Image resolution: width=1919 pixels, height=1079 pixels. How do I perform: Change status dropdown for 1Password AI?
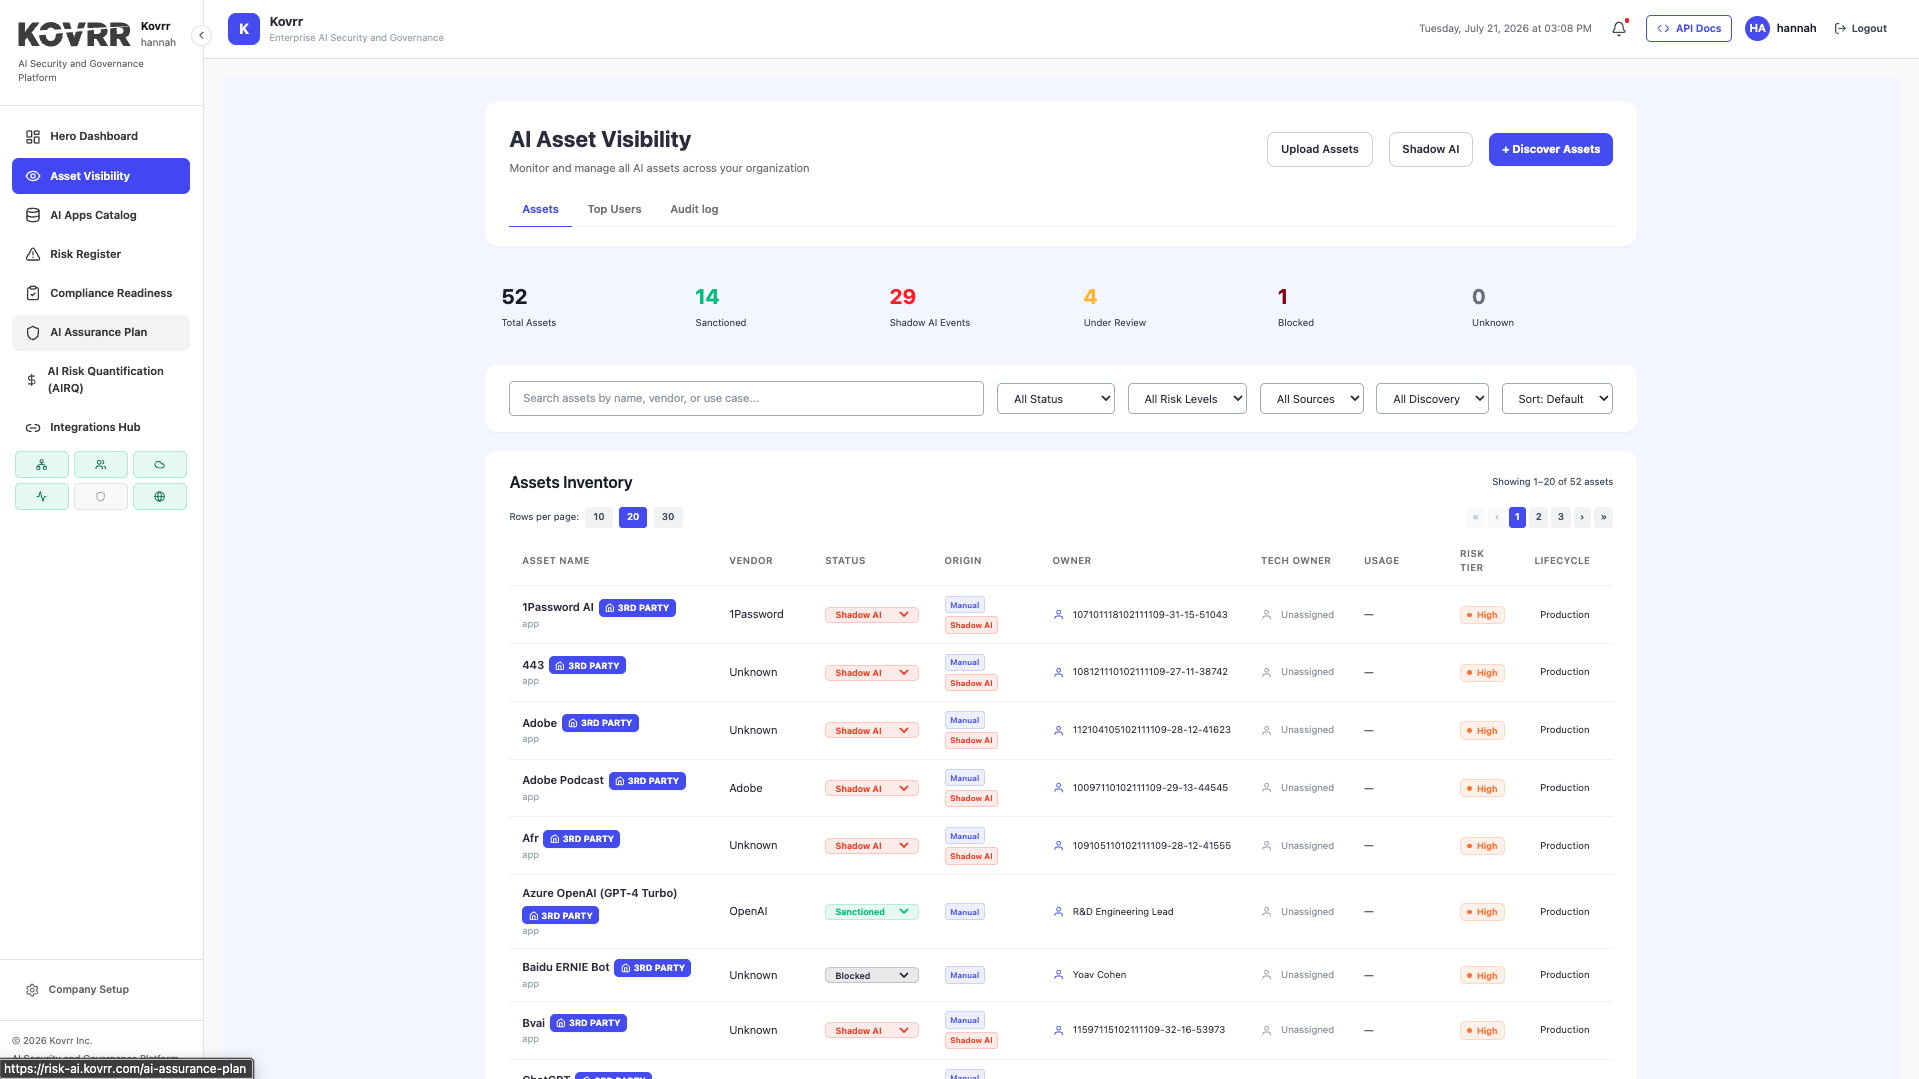[x=872, y=615]
